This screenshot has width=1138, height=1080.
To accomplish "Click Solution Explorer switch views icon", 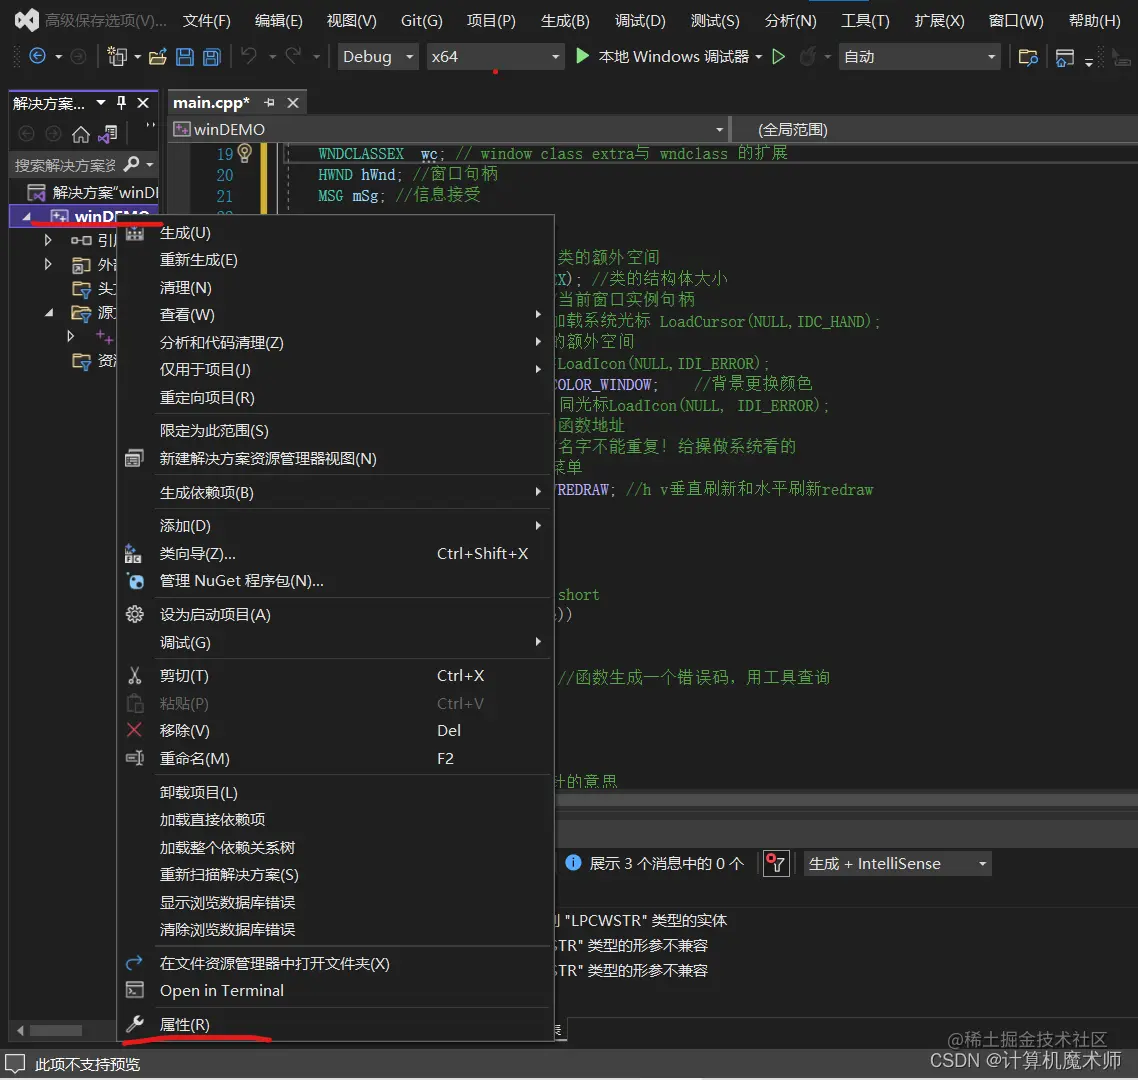I will tap(107, 134).
